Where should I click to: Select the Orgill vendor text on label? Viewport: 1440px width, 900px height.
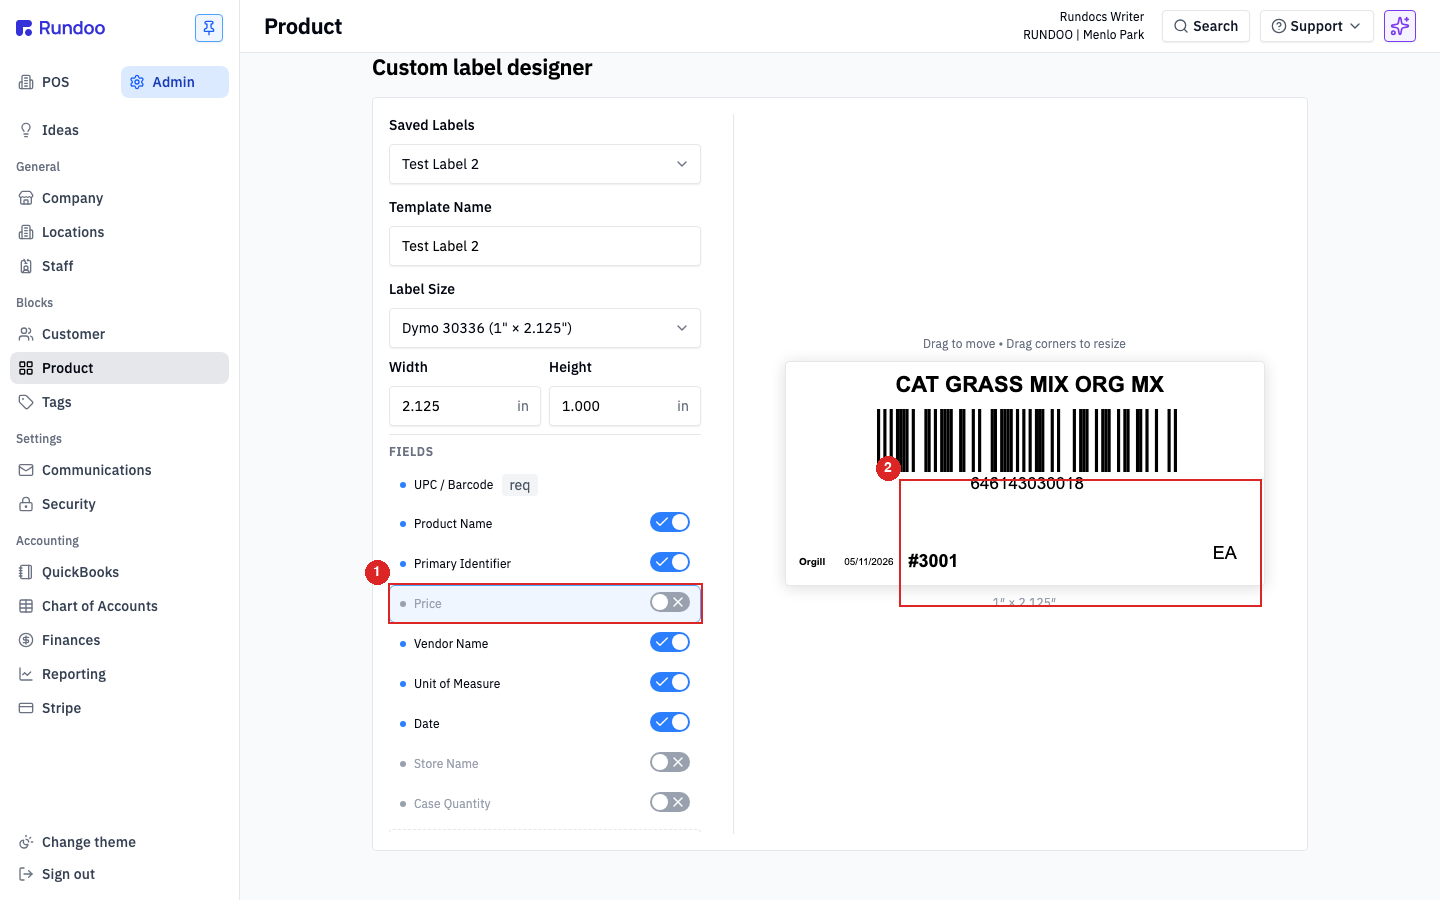point(812,562)
